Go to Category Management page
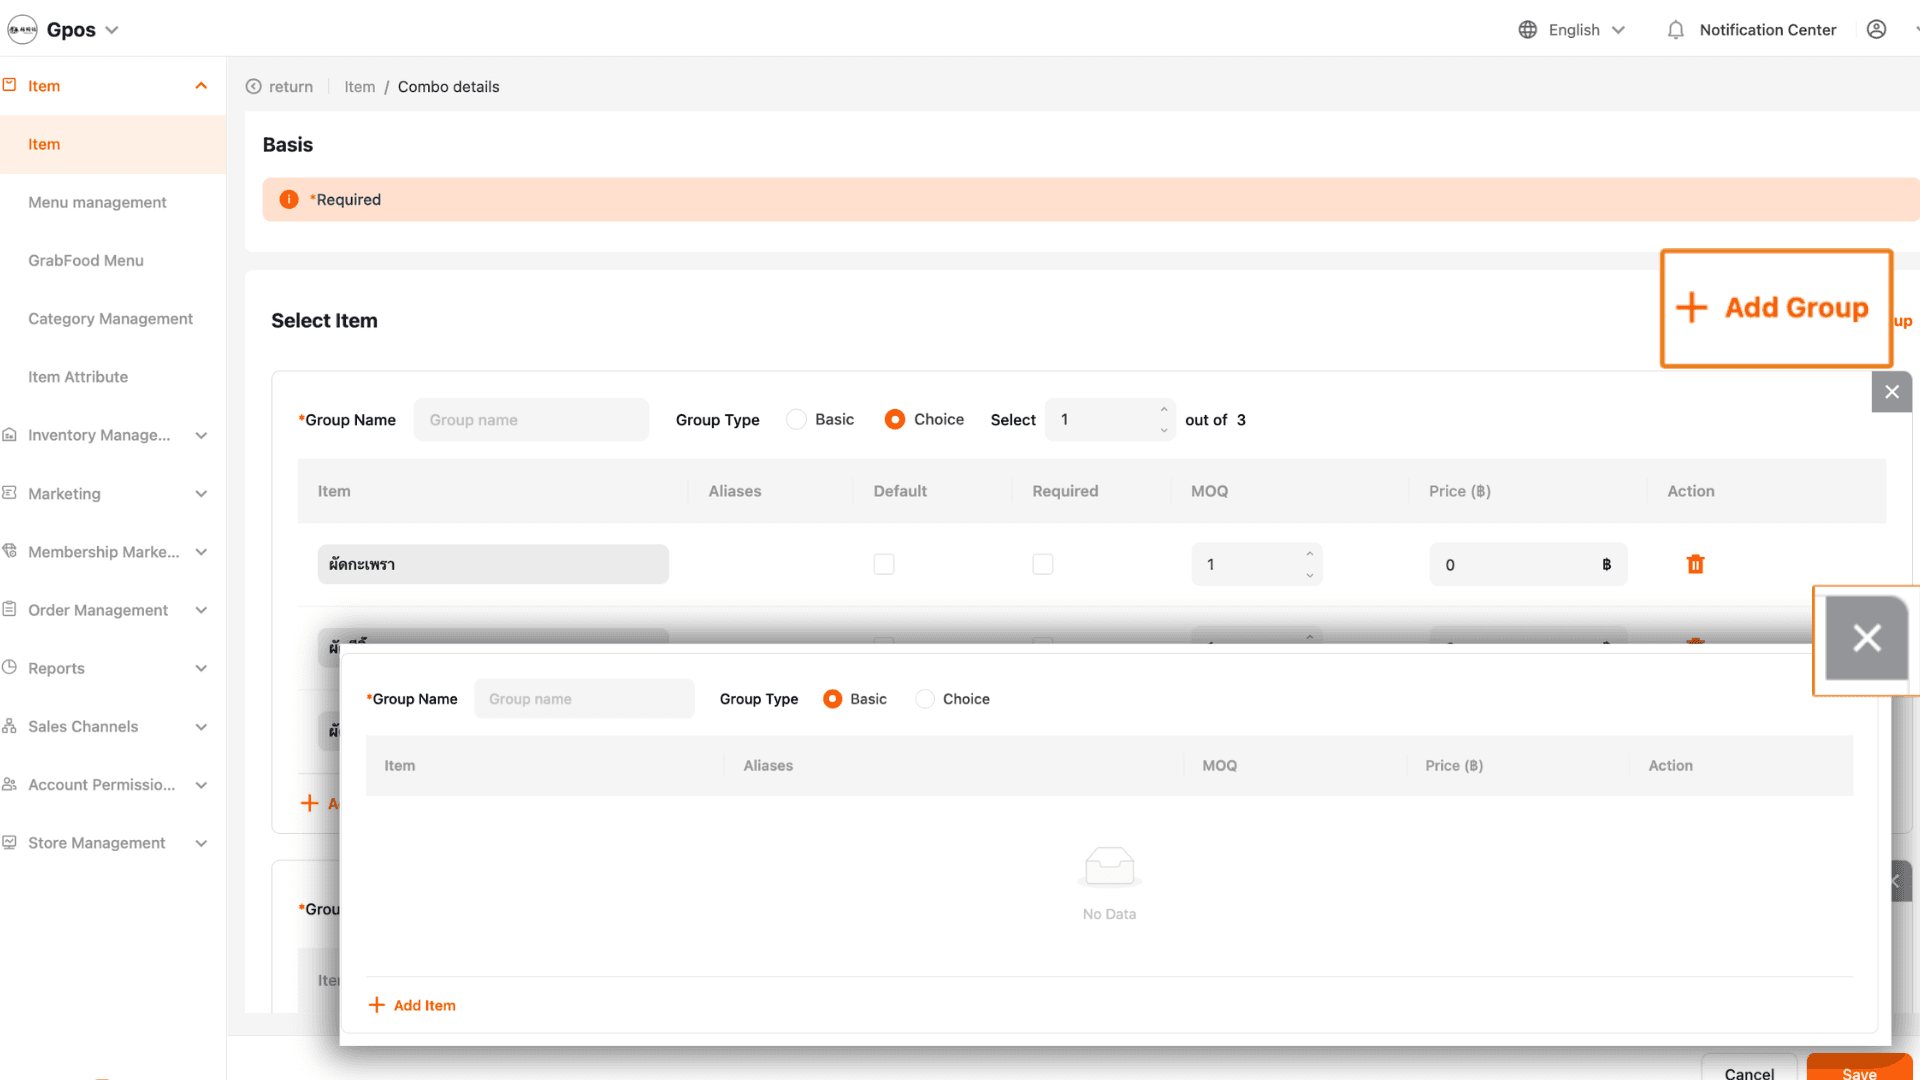Viewport: 1920px width, 1080px height. 110,319
